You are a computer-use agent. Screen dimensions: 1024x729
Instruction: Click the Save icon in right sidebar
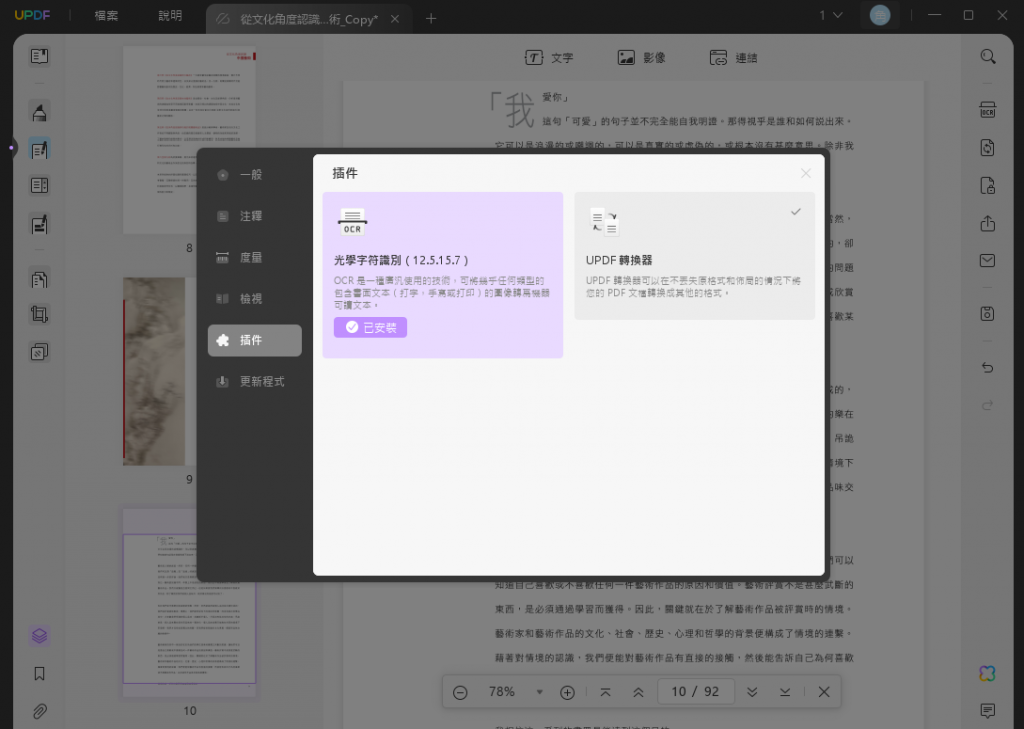987,314
